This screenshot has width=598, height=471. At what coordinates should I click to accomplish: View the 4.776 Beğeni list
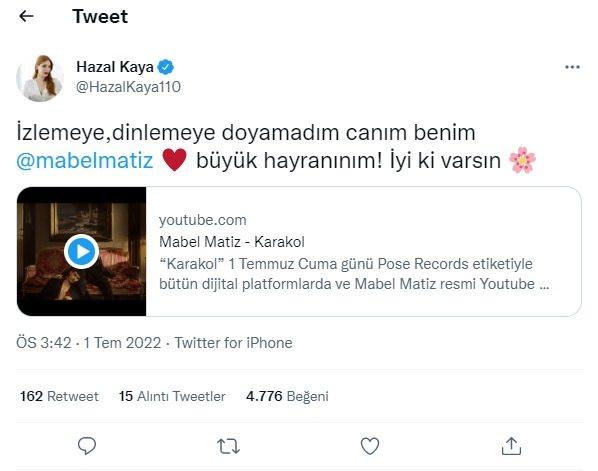point(287,396)
